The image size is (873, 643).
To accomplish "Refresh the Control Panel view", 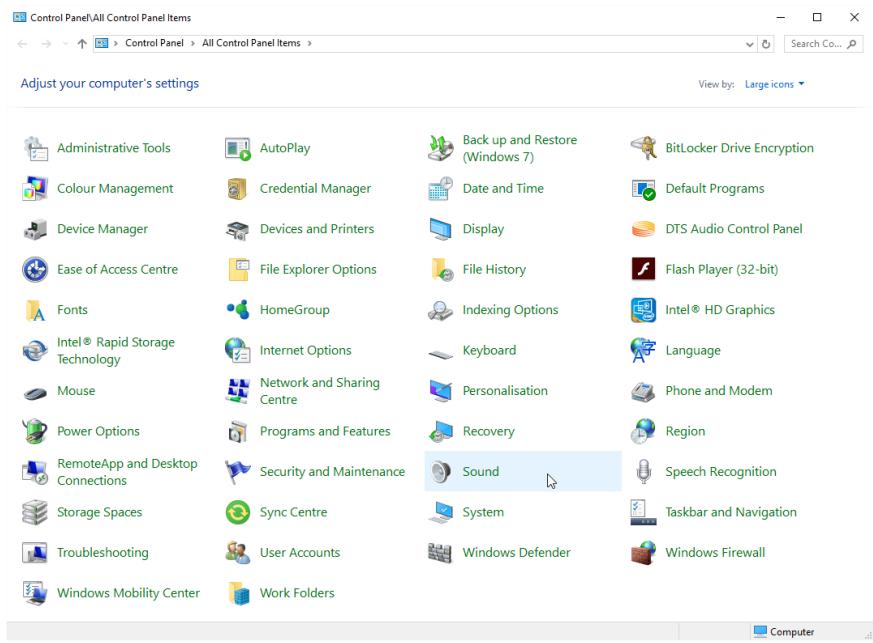I will click(x=766, y=44).
